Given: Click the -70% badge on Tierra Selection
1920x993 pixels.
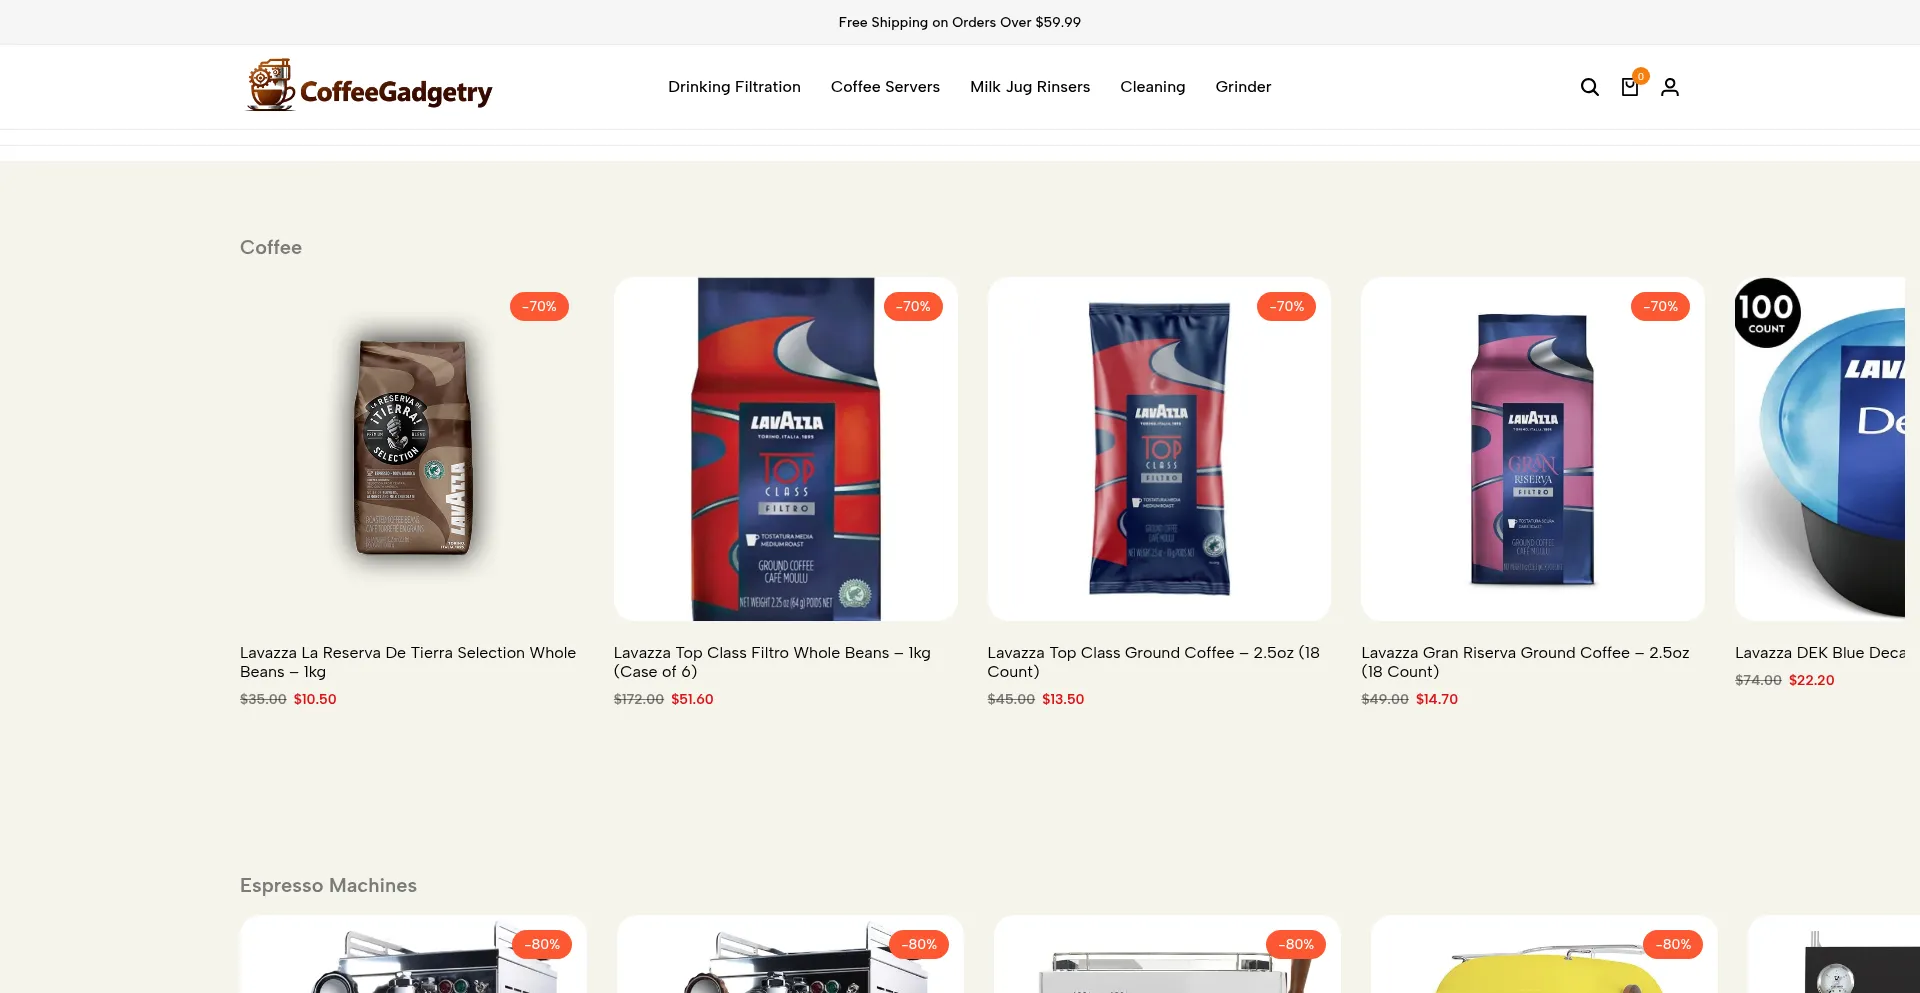Looking at the screenshot, I should 539,306.
